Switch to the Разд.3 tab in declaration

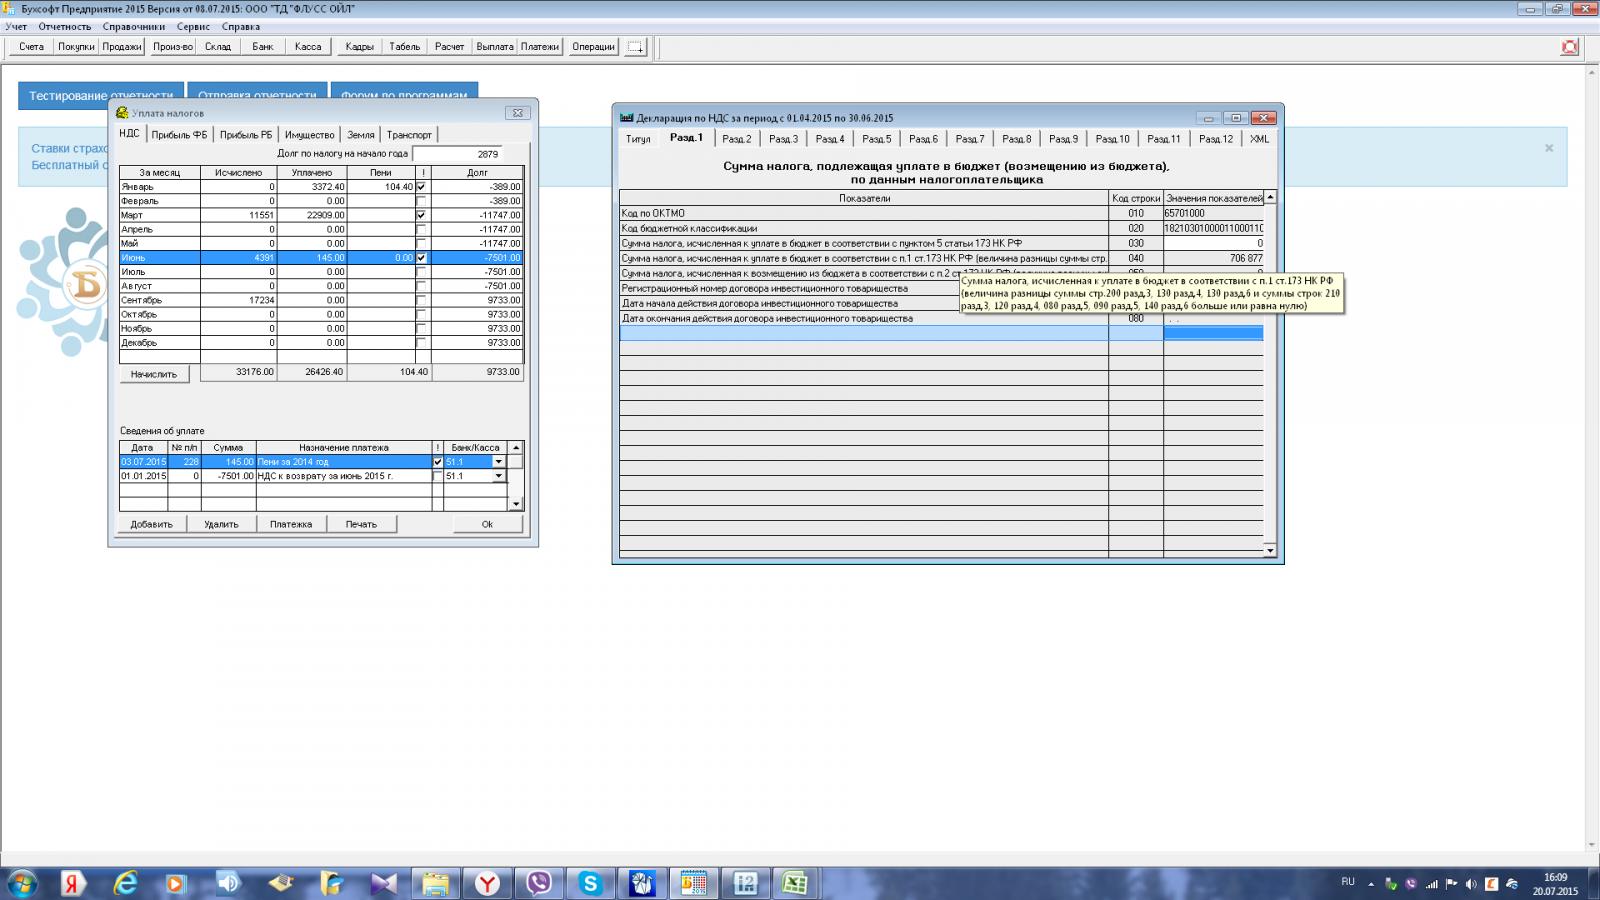coord(783,139)
